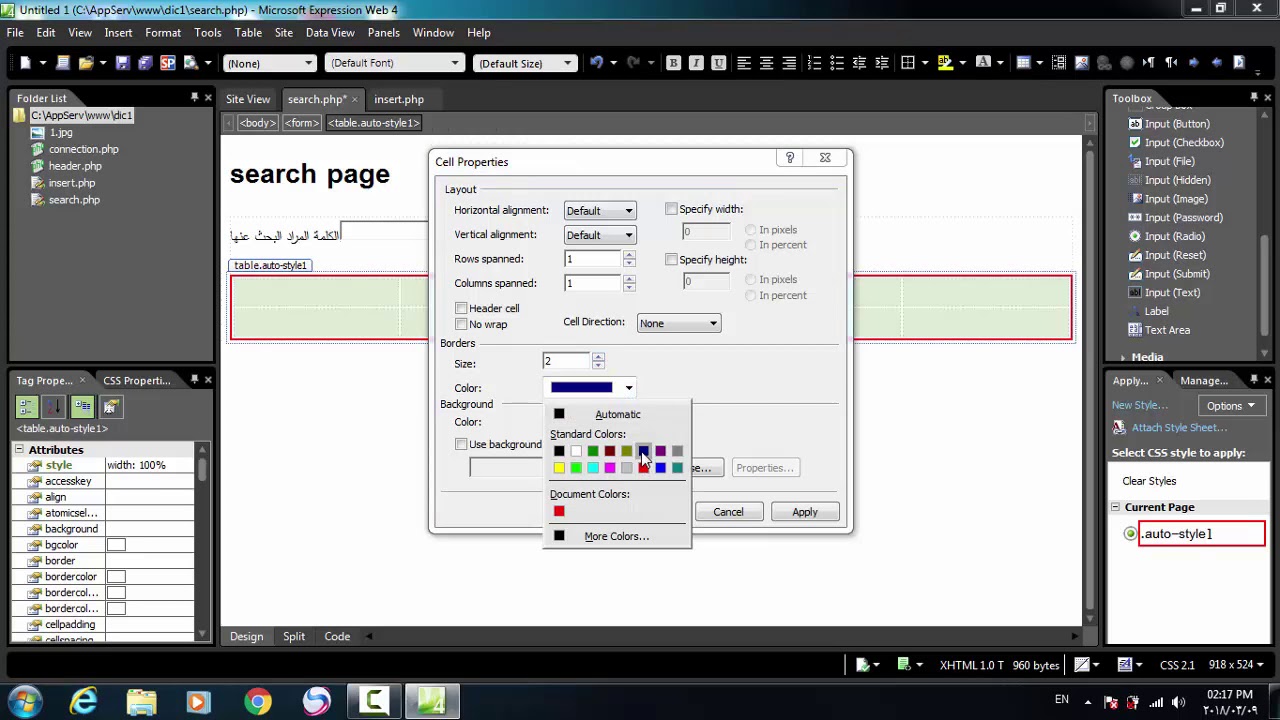Click the SuperPreview toolbar icon
Screen dimensions: 1280x720
[x=168, y=63]
